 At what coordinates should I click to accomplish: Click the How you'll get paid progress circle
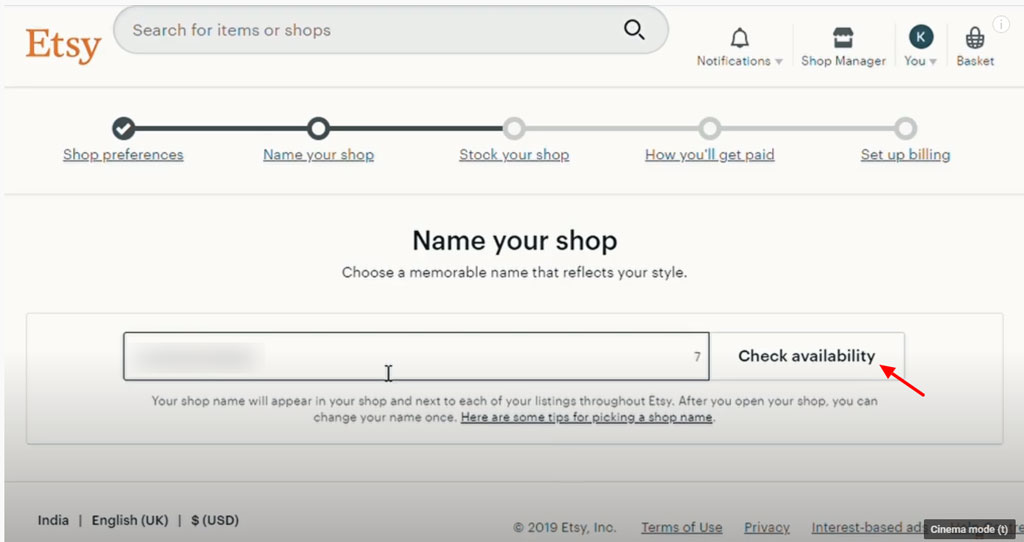710,128
